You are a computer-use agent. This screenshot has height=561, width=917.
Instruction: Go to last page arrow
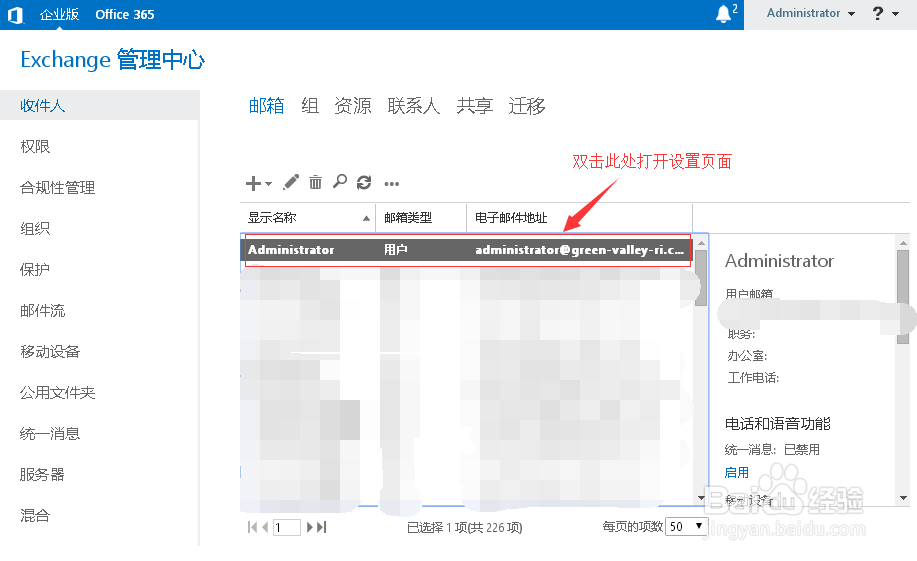pos(322,527)
